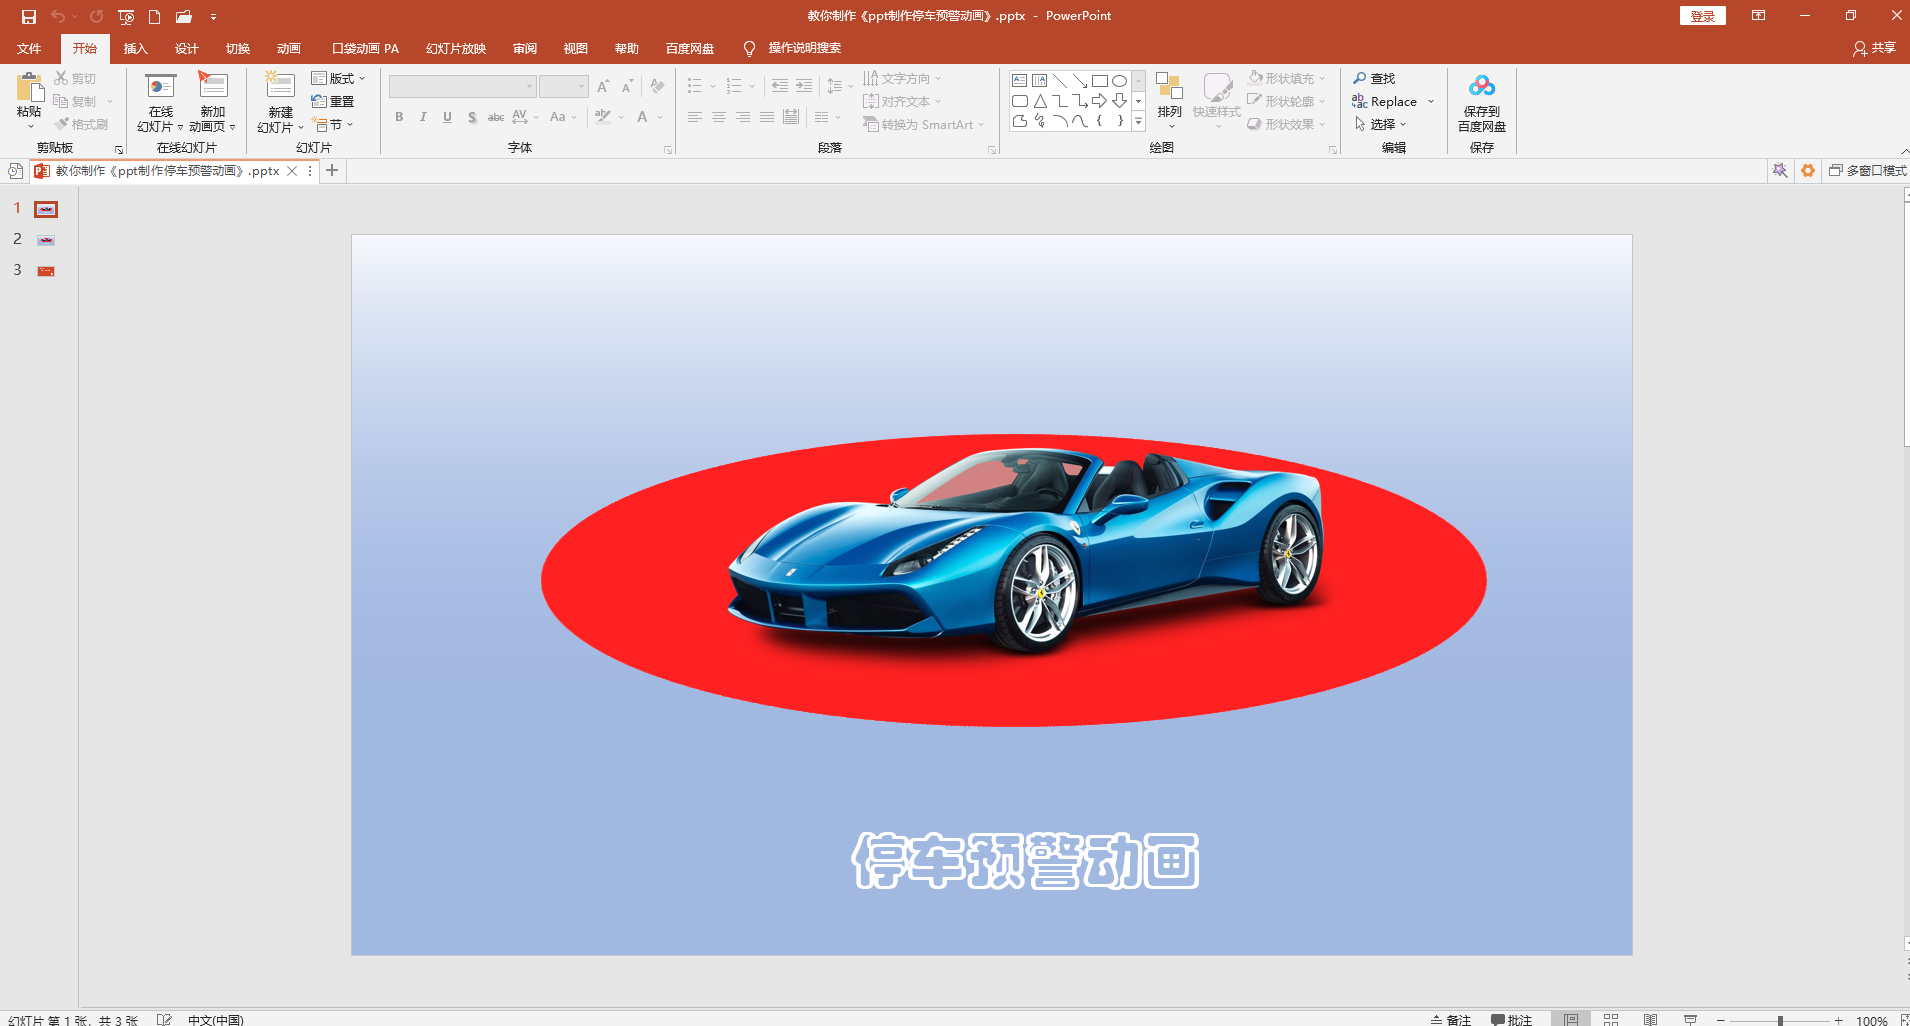
Task: Click the Arrange (排列) icon
Action: (1169, 87)
